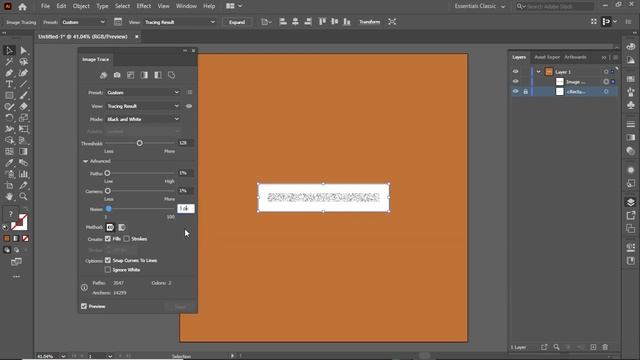Choose the Paintbrush tool

24,96
